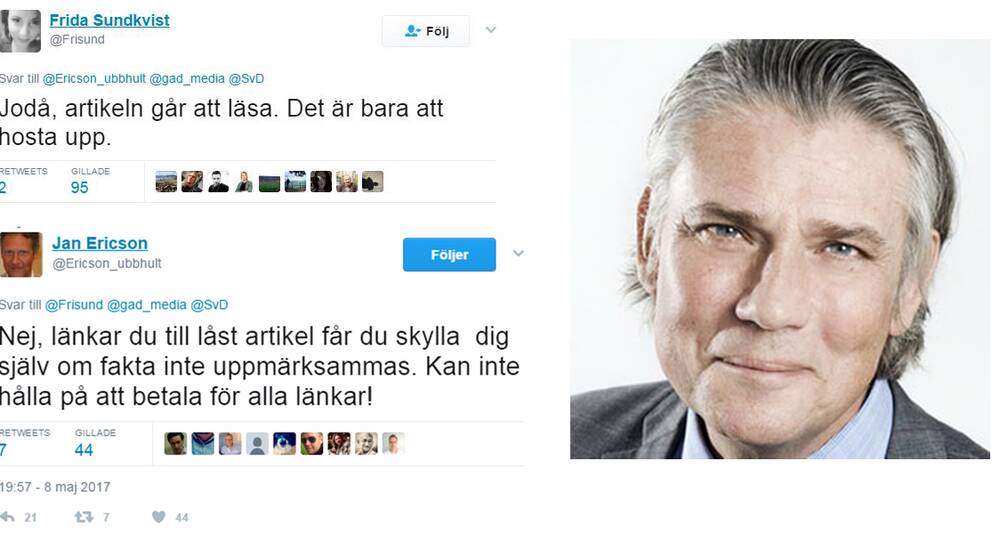Click last liker avatar under Jan's tweet
This screenshot has width=992, height=558.
click(393, 443)
